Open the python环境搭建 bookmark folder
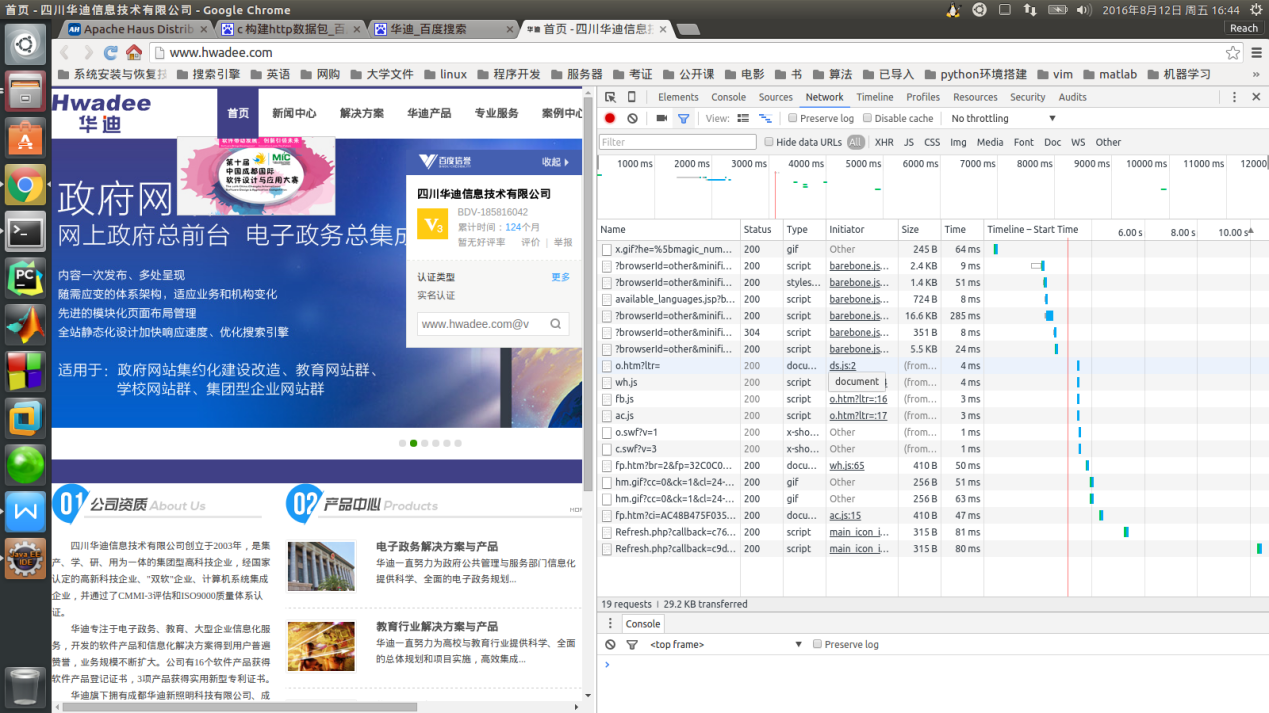The height and width of the screenshot is (713, 1269). (x=975, y=74)
